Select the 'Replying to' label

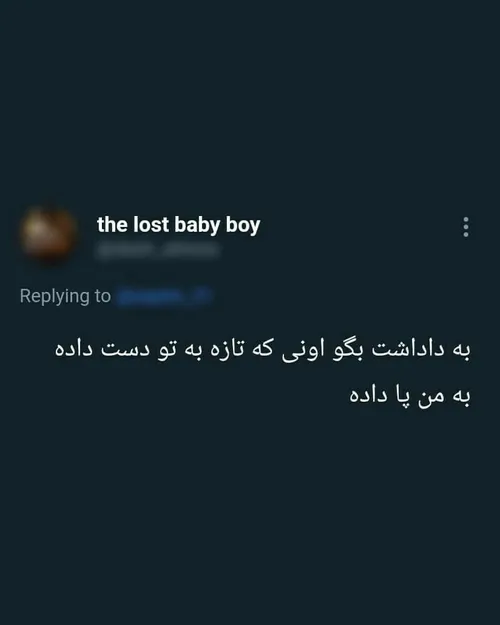65,296
